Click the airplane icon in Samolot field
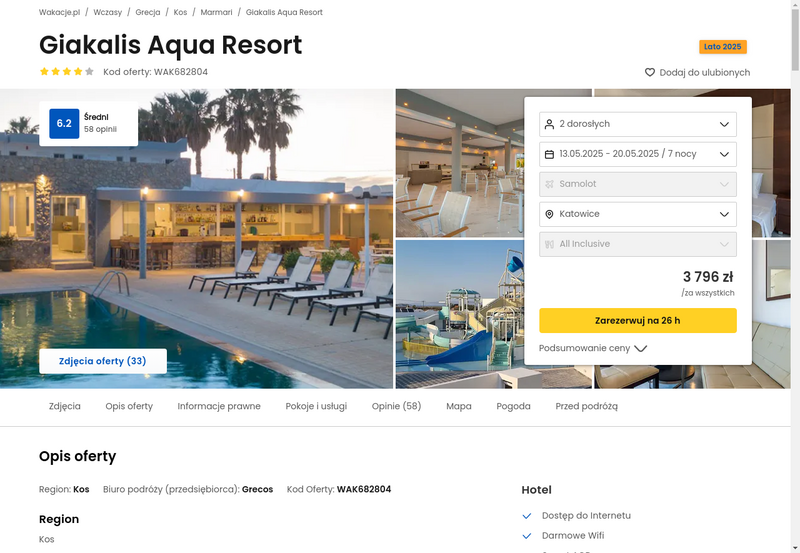 click(x=549, y=184)
